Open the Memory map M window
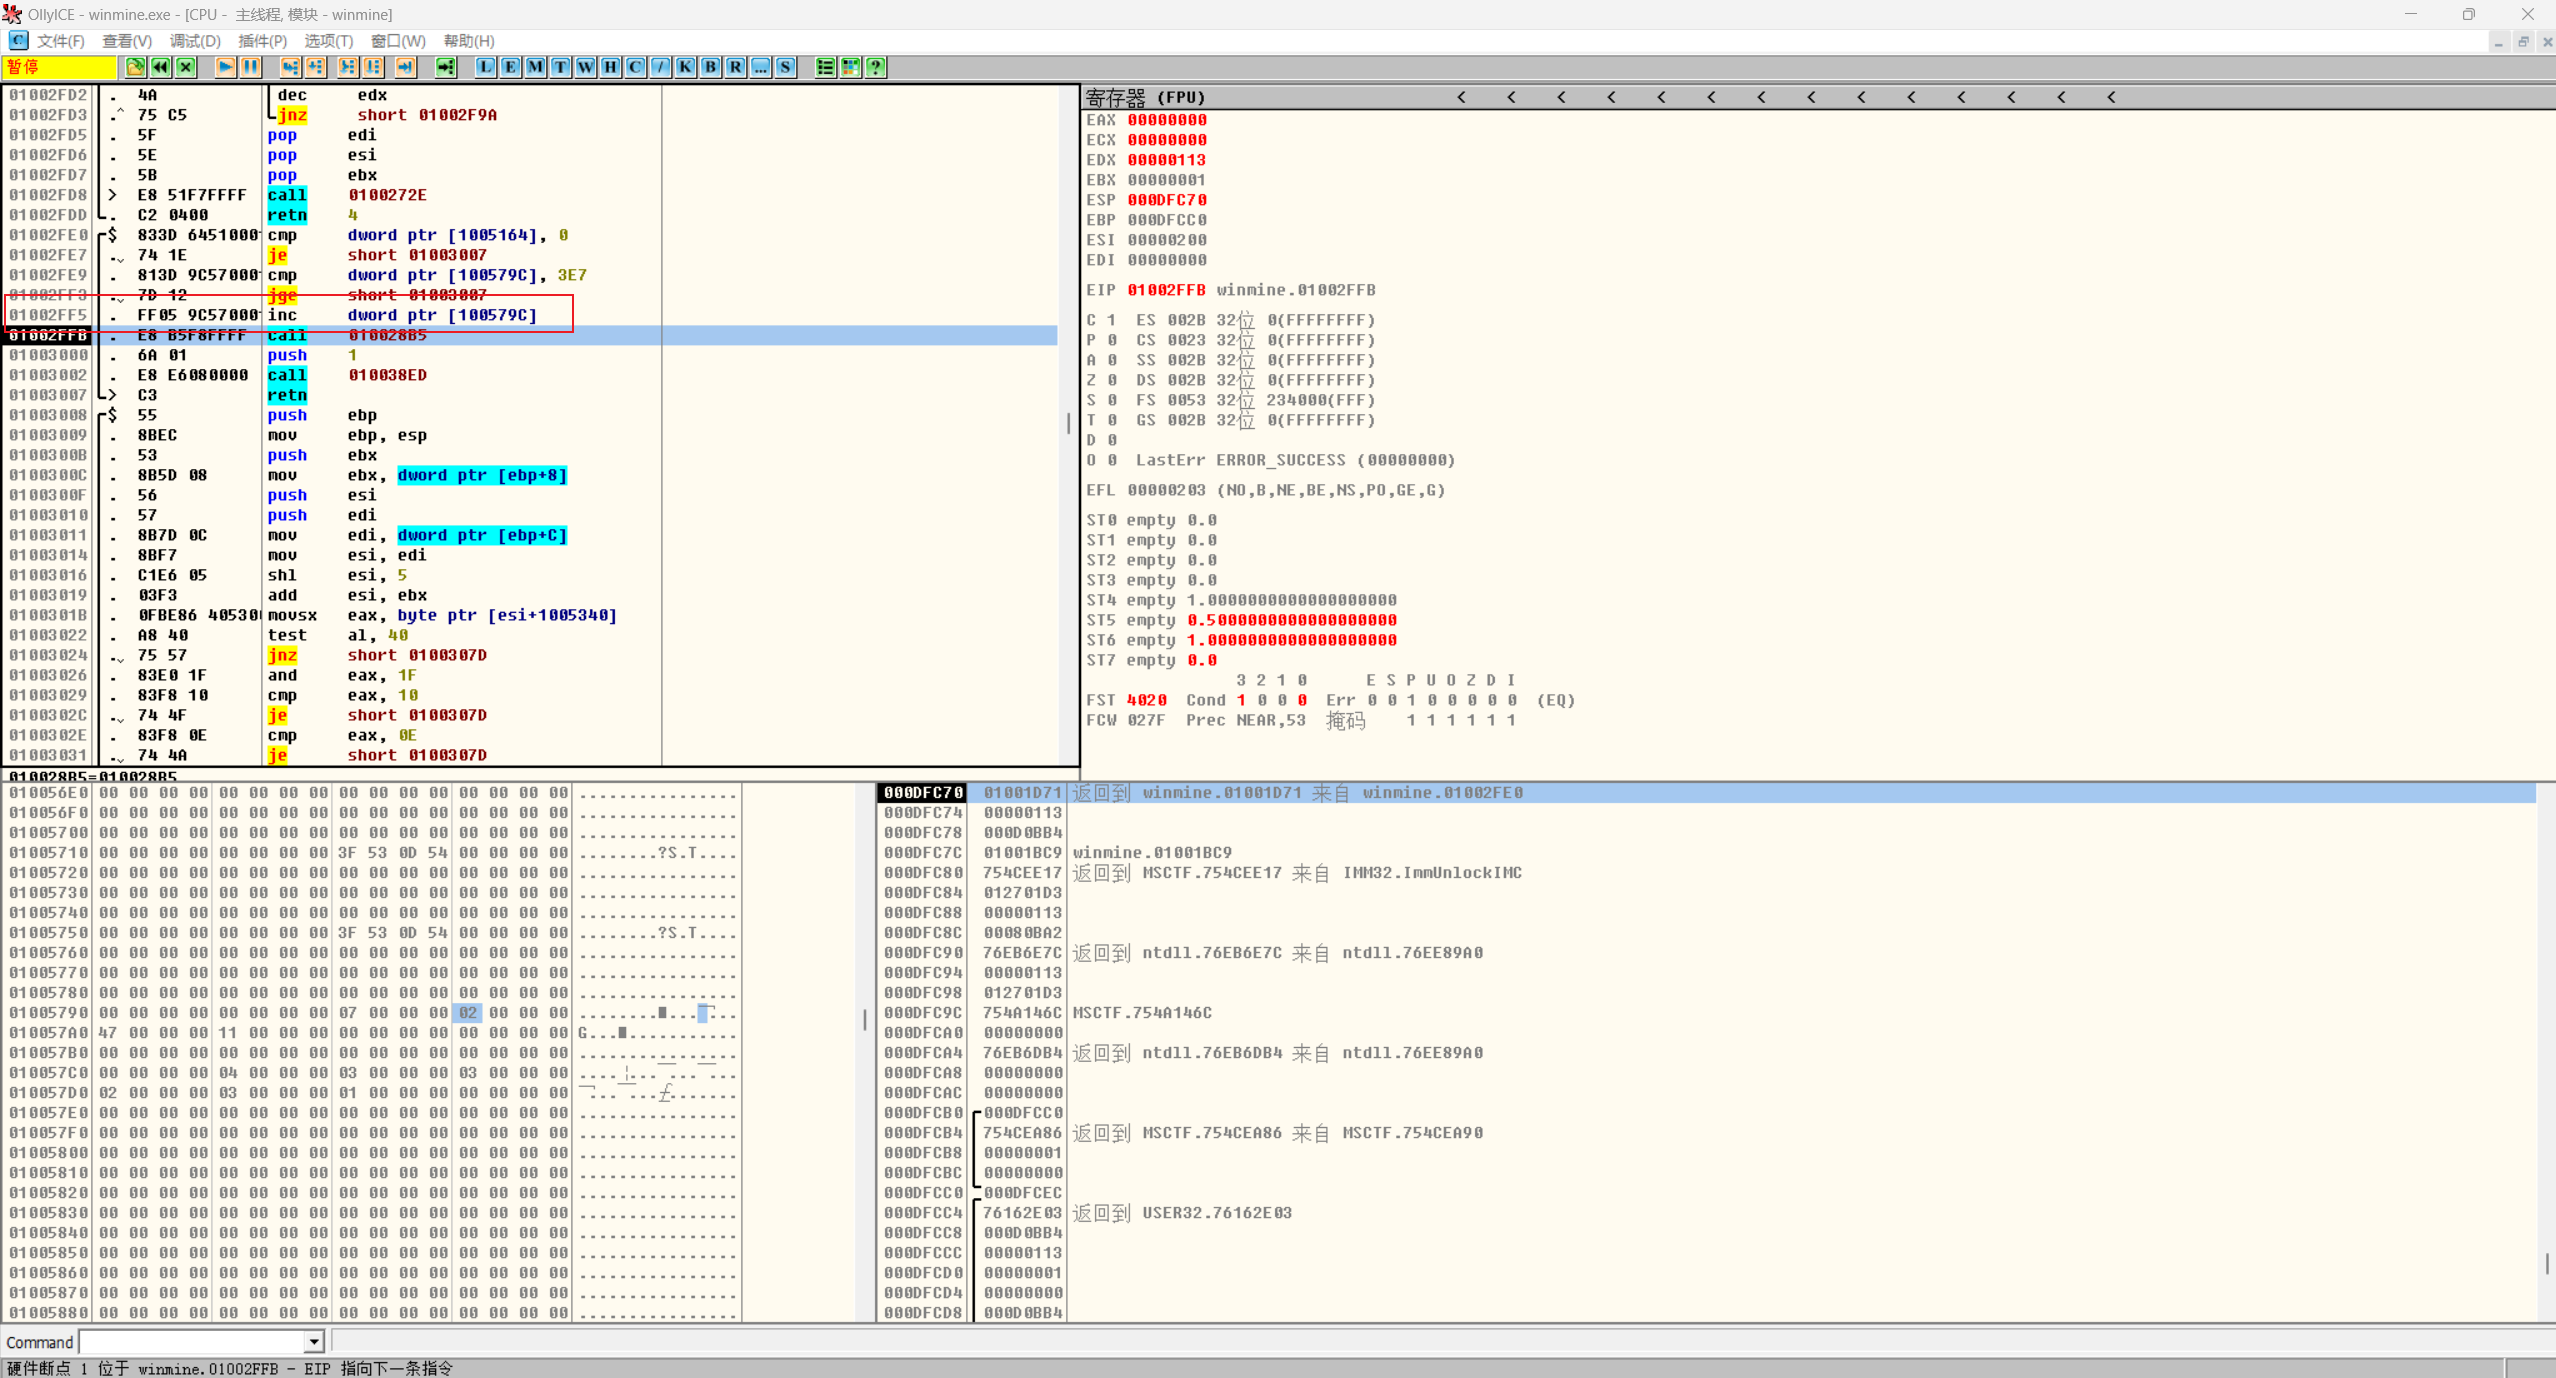This screenshot has width=2556, height=1378. [x=535, y=67]
